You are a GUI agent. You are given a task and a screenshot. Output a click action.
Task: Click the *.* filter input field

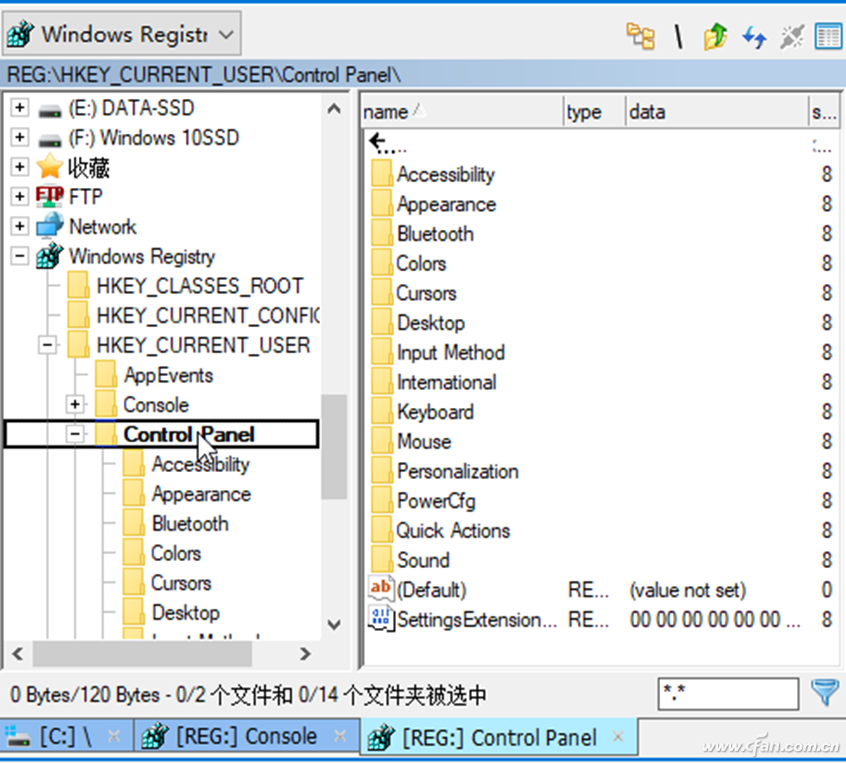[728, 693]
